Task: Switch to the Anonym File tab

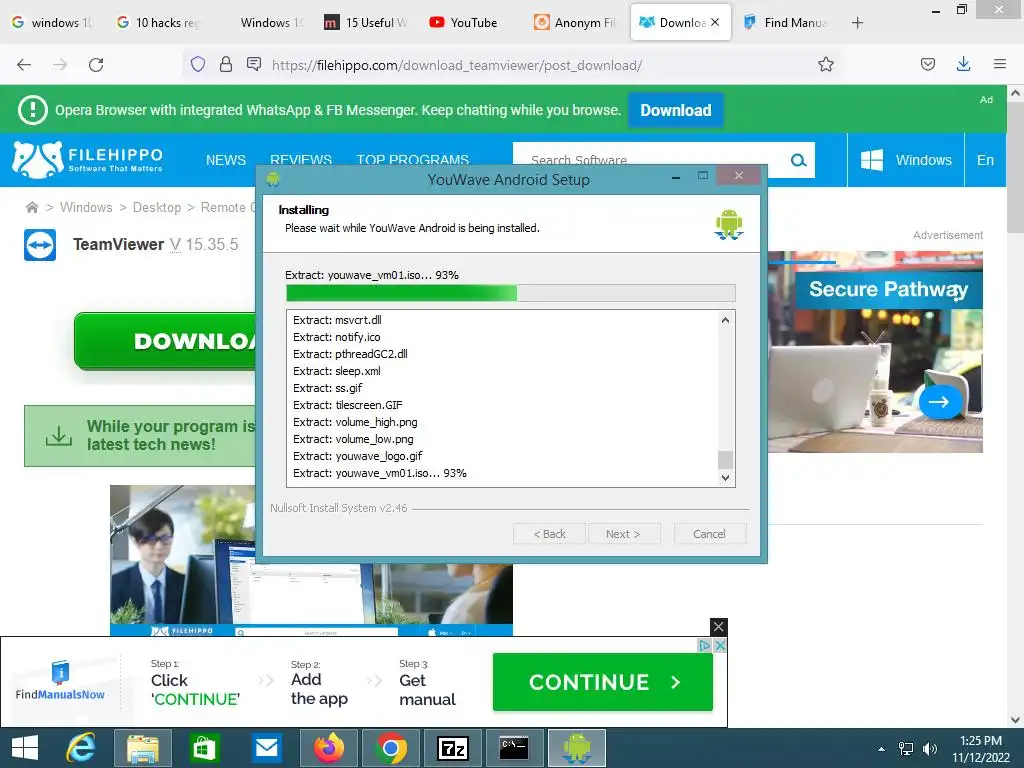Action: tap(576, 23)
